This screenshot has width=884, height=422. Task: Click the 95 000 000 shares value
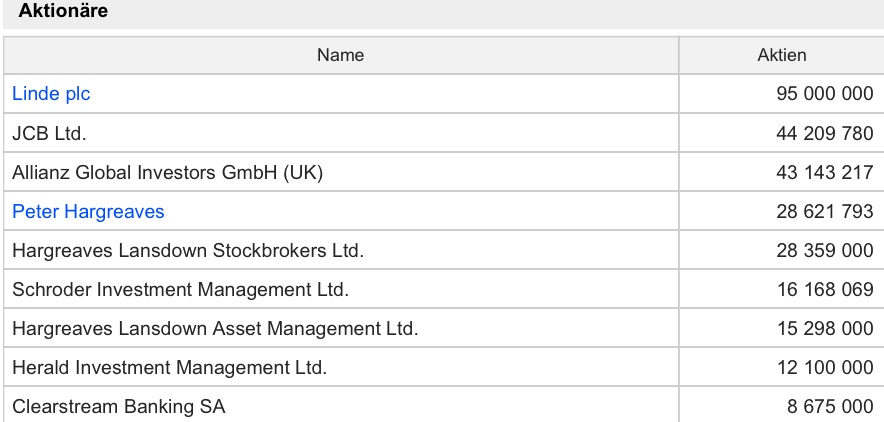click(x=824, y=94)
